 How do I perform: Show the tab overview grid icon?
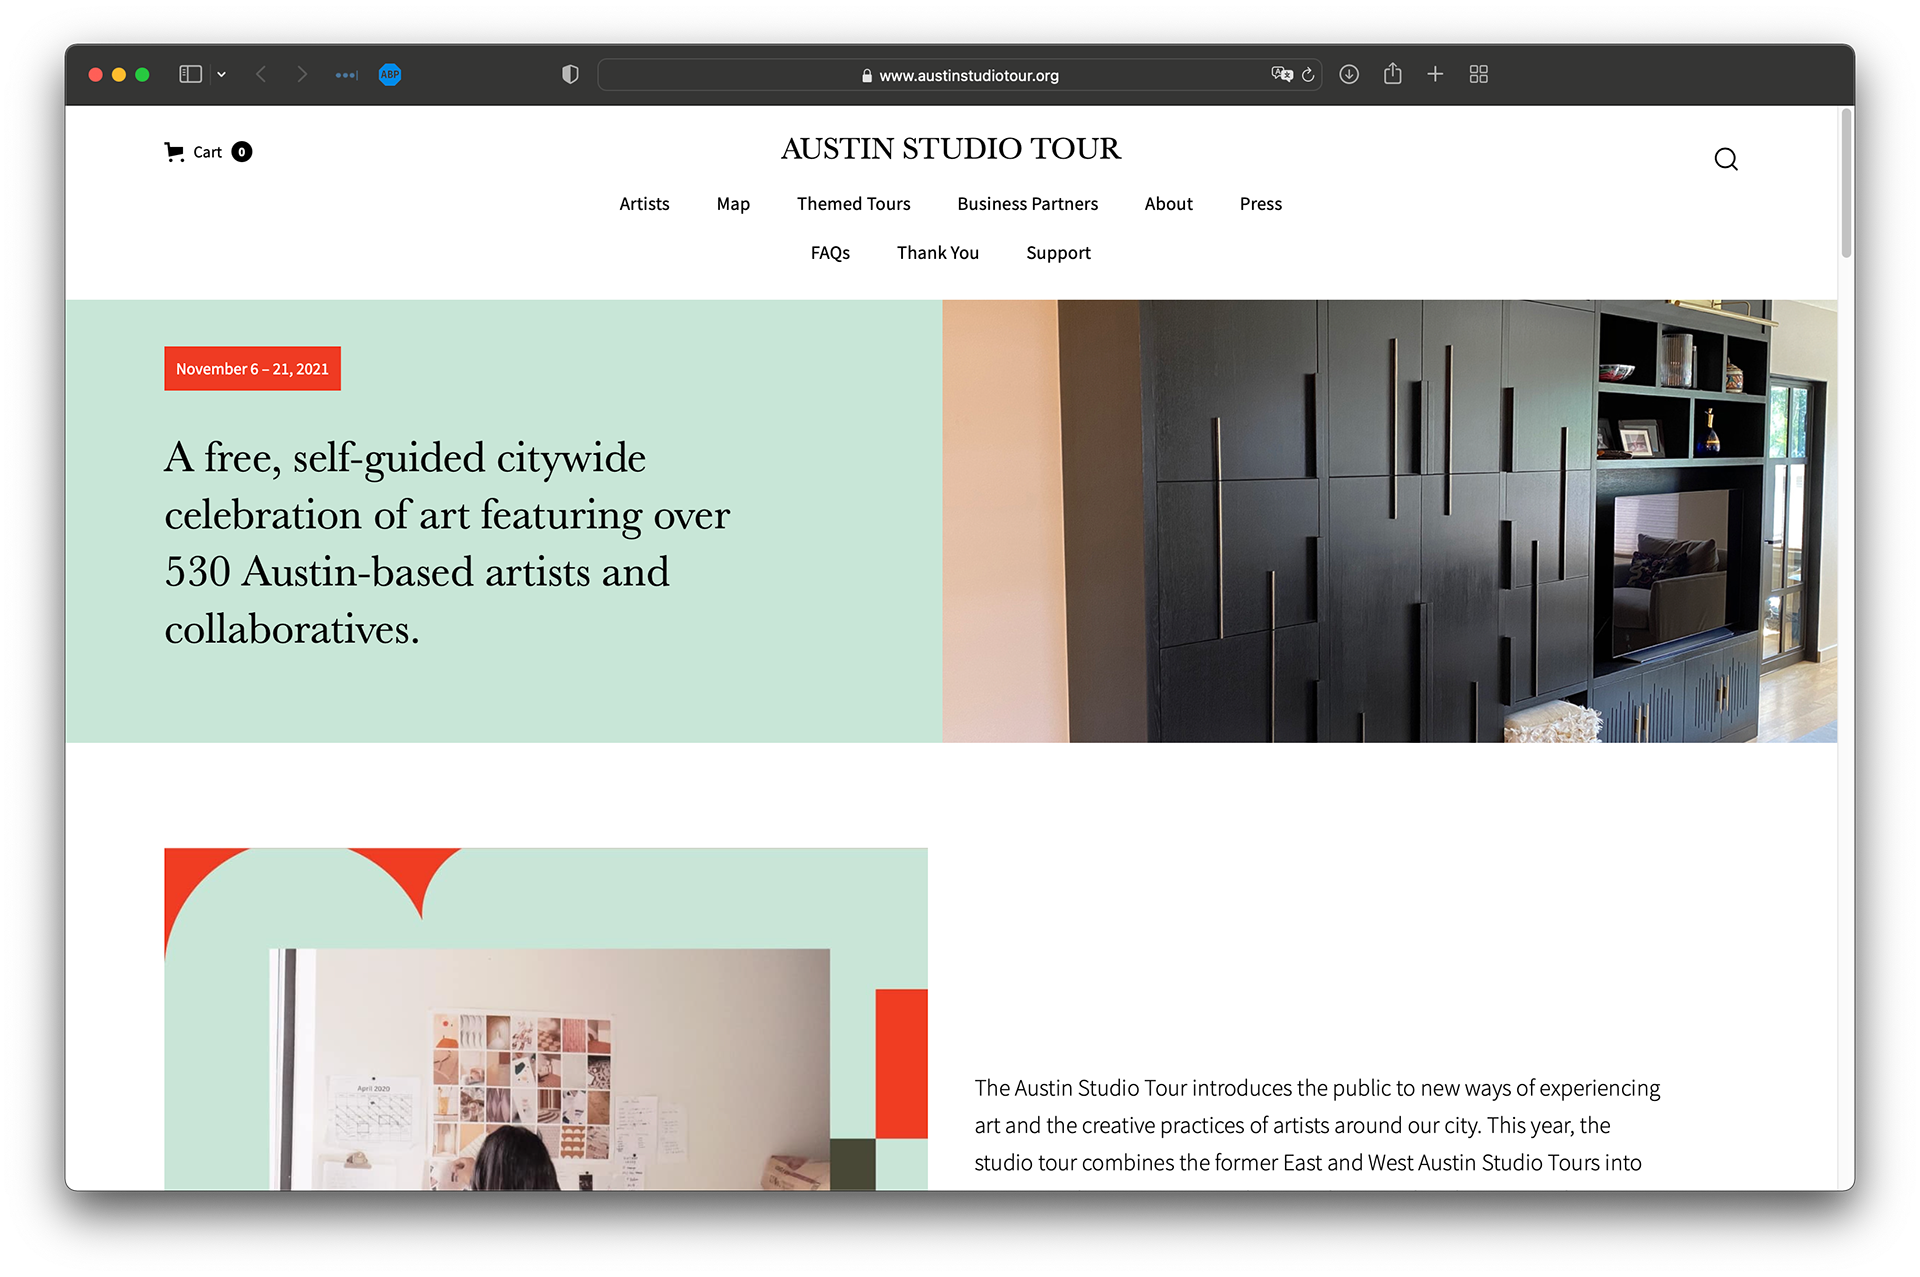(1479, 75)
